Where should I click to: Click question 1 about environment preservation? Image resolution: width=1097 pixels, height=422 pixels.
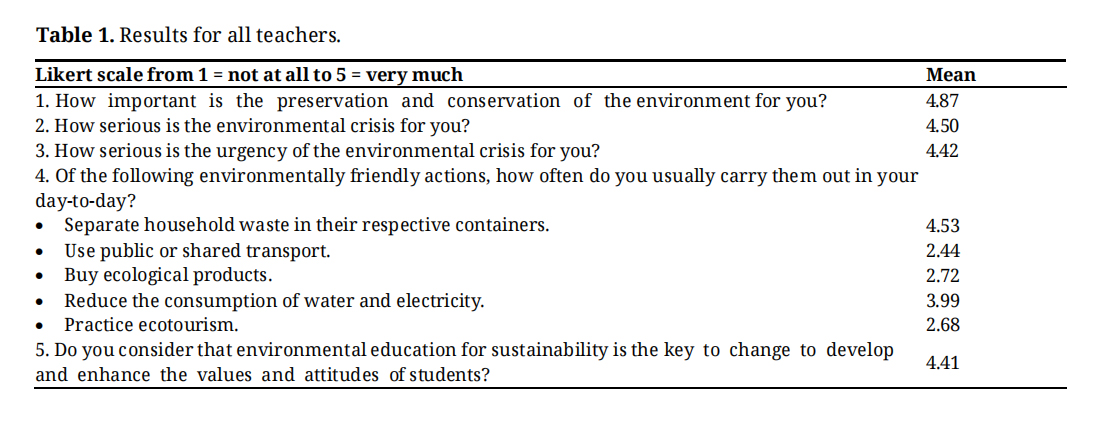pyautogui.click(x=430, y=101)
